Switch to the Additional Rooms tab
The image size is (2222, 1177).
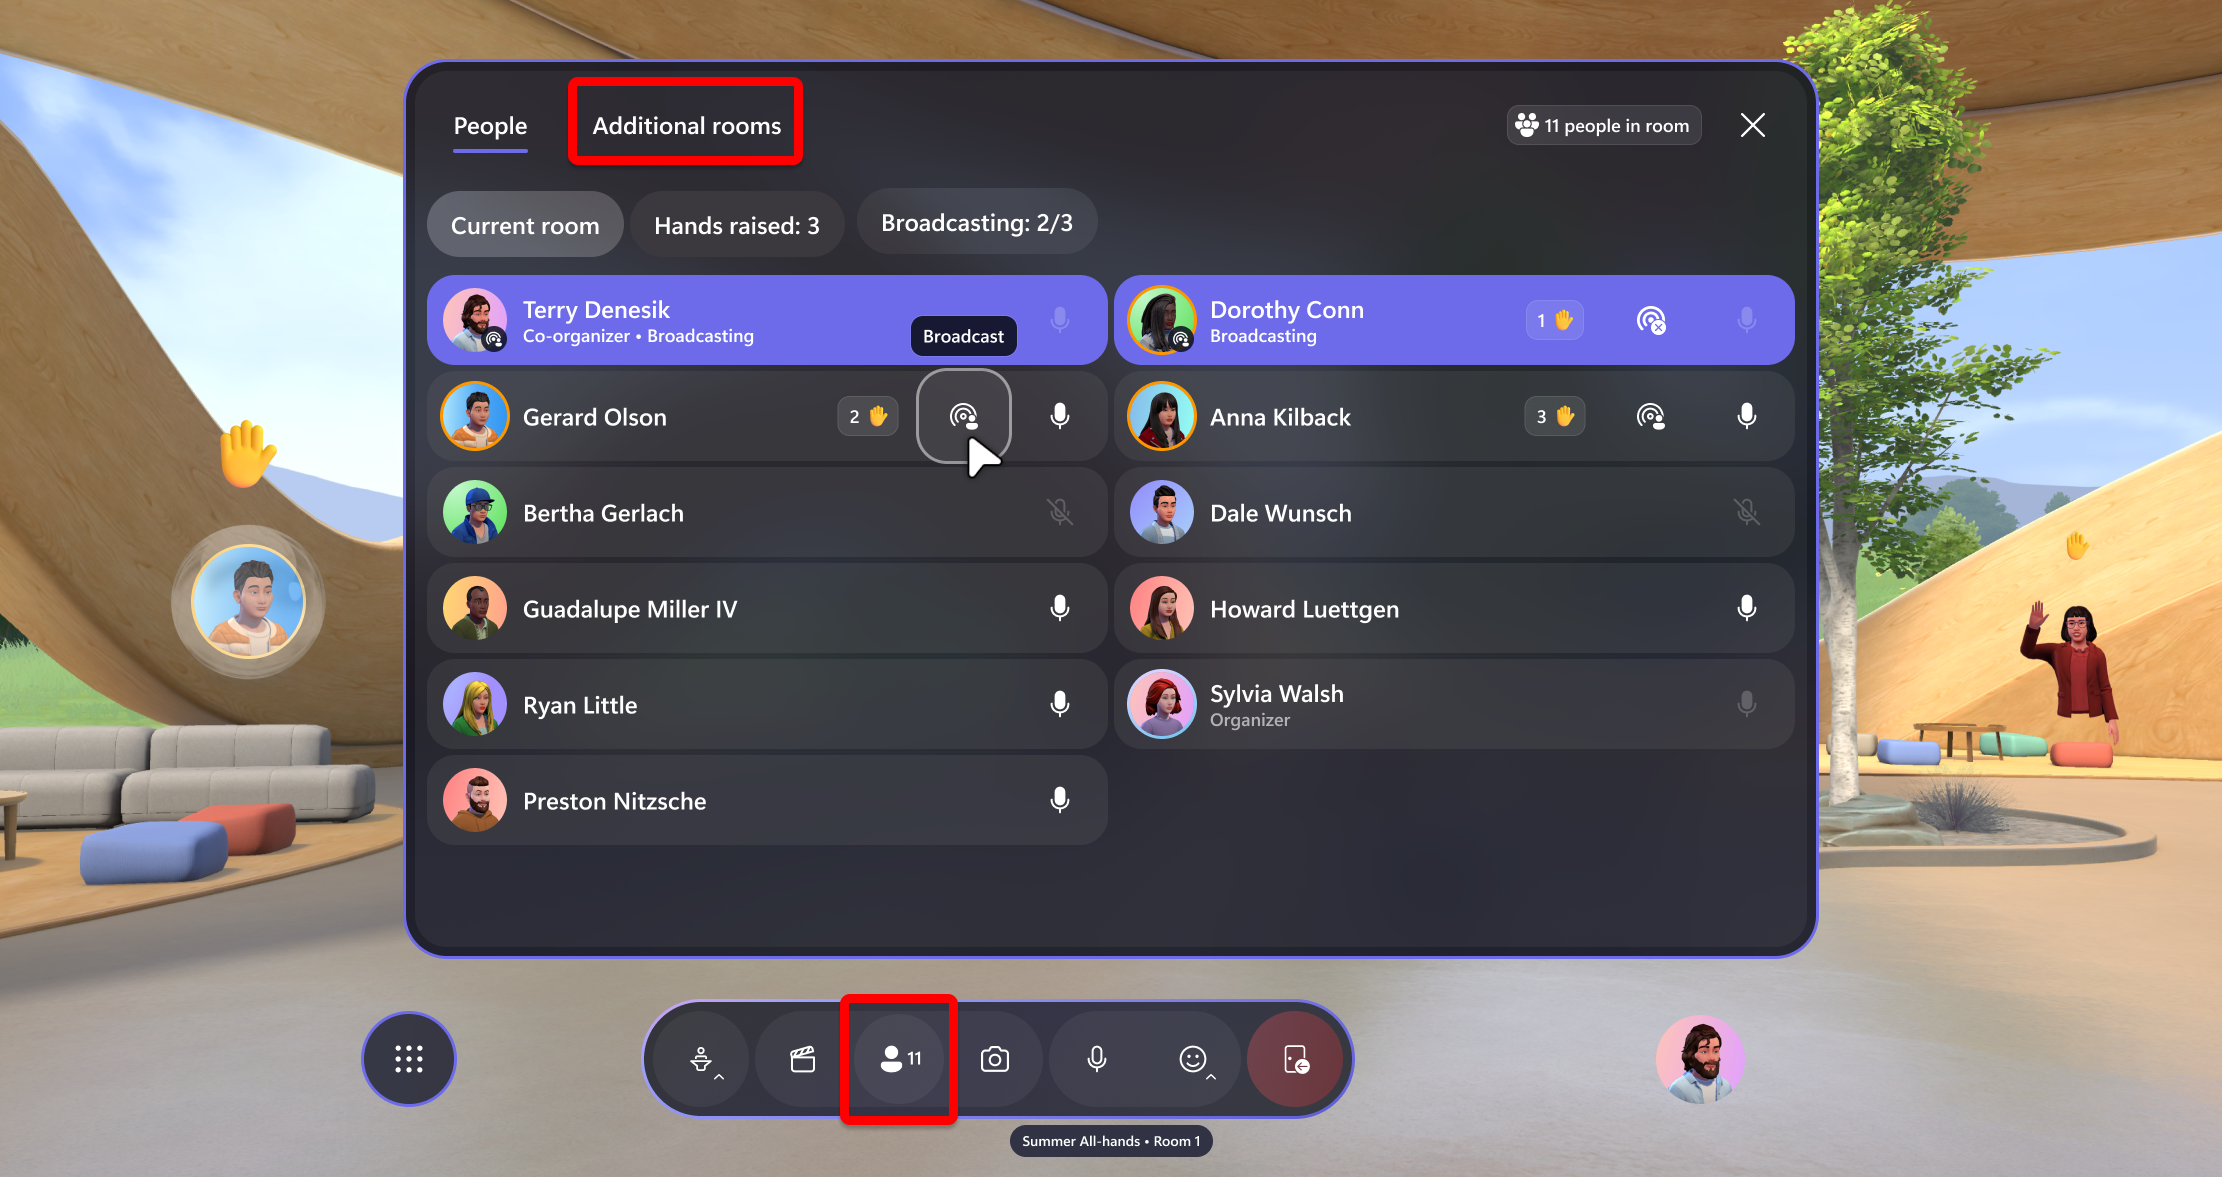[x=686, y=125]
